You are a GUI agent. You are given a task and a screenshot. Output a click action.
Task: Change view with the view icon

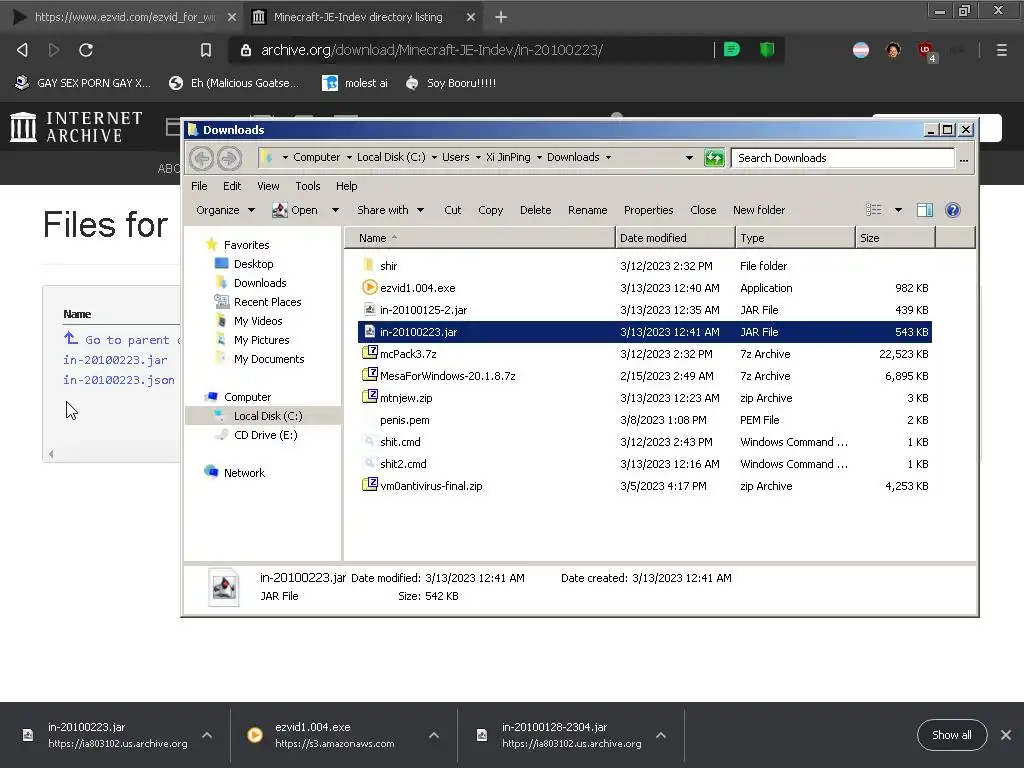(874, 210)
